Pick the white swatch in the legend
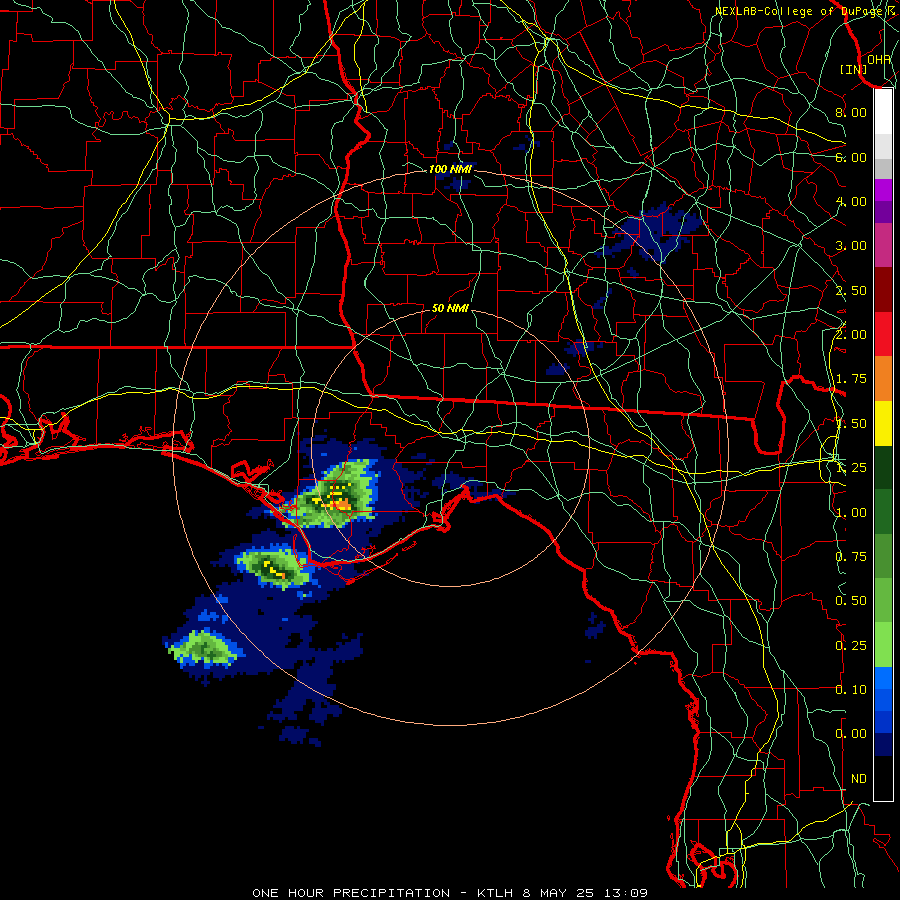Viewport: 900px width, 900px height. click(883, 112)
